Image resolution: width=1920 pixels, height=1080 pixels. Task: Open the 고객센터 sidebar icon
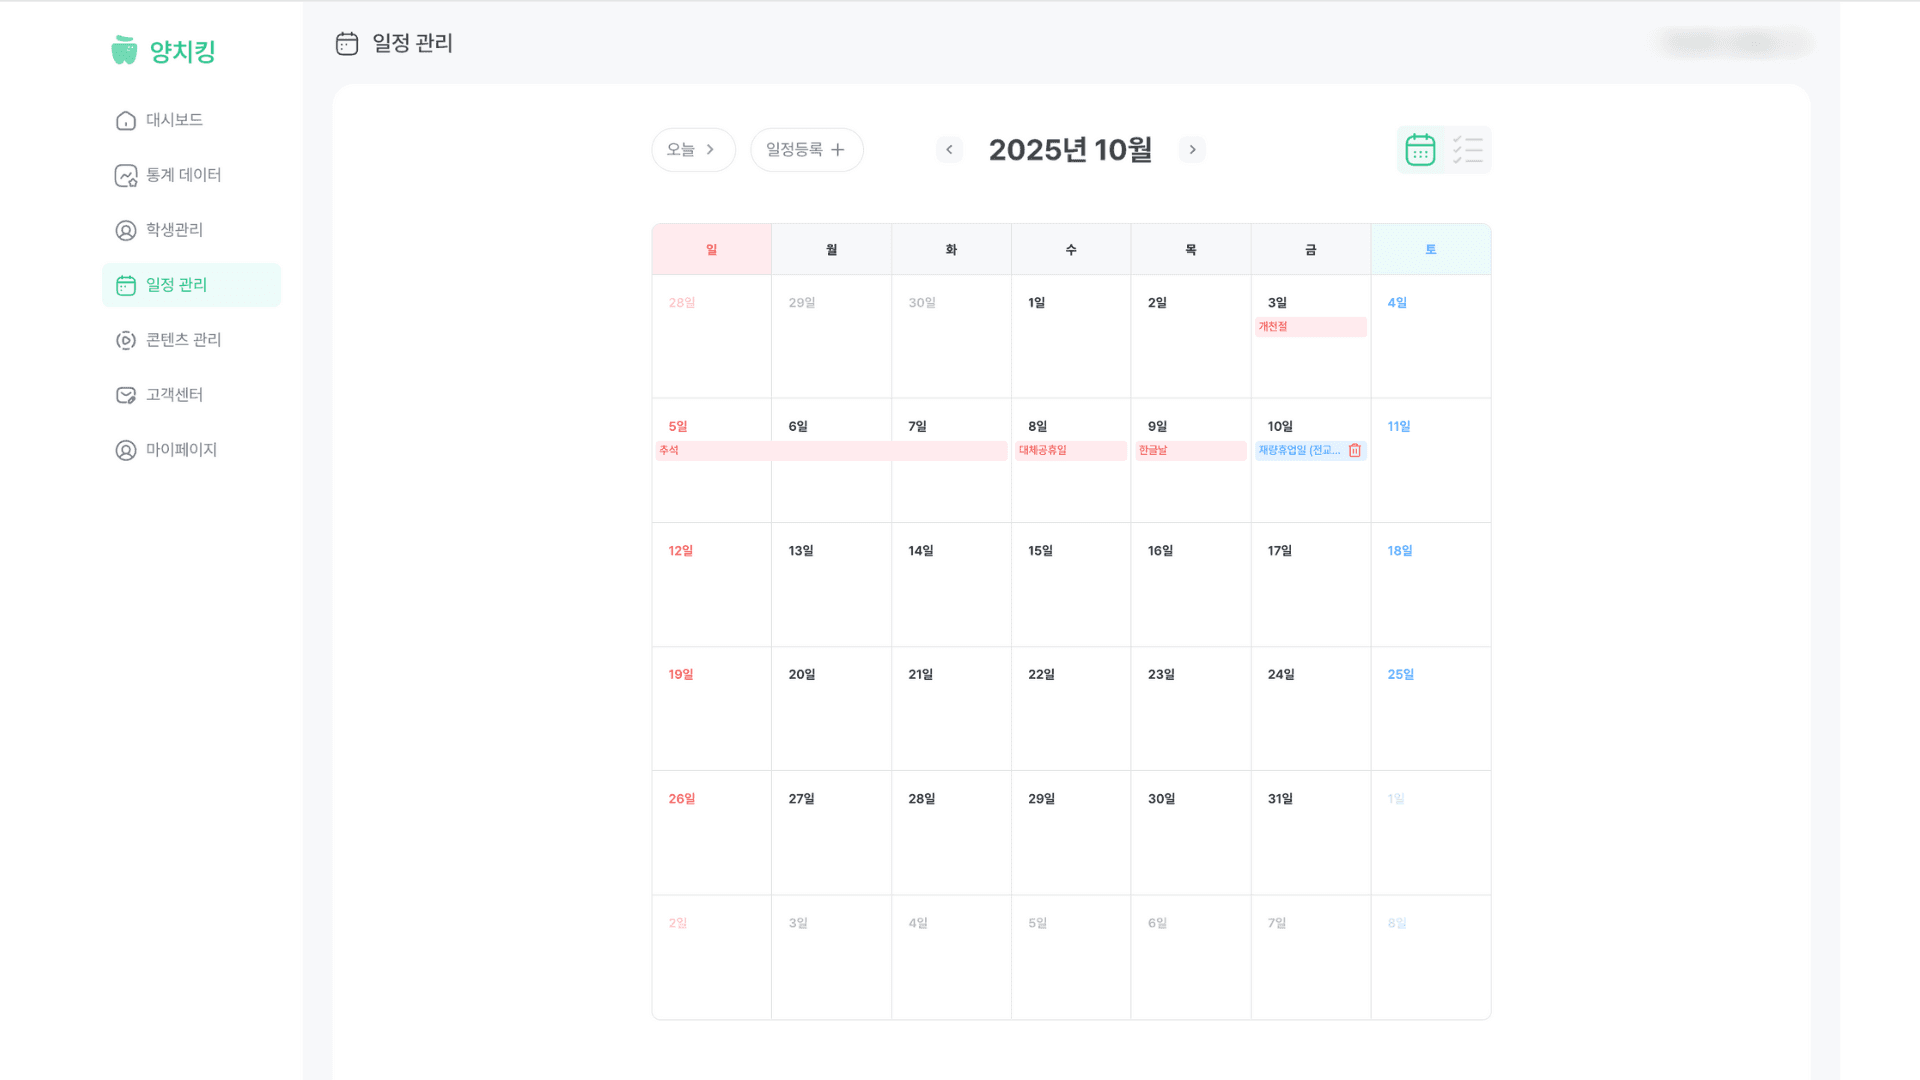click(x=126, y=396)
